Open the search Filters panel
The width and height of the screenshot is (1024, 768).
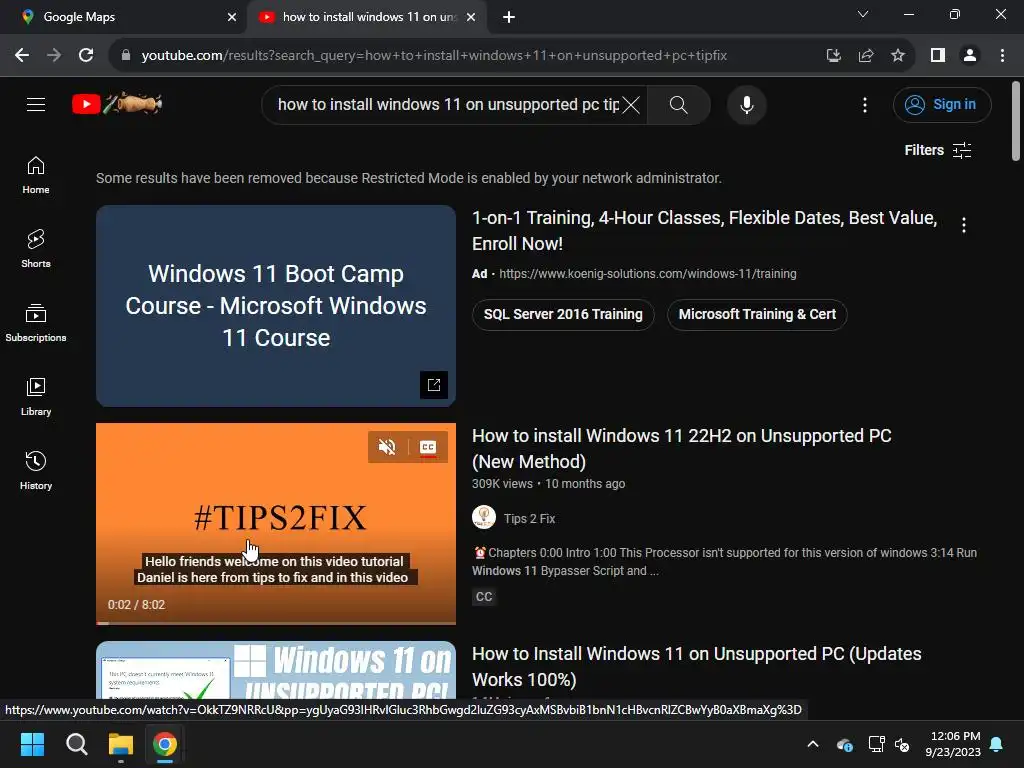coord(938,150)
